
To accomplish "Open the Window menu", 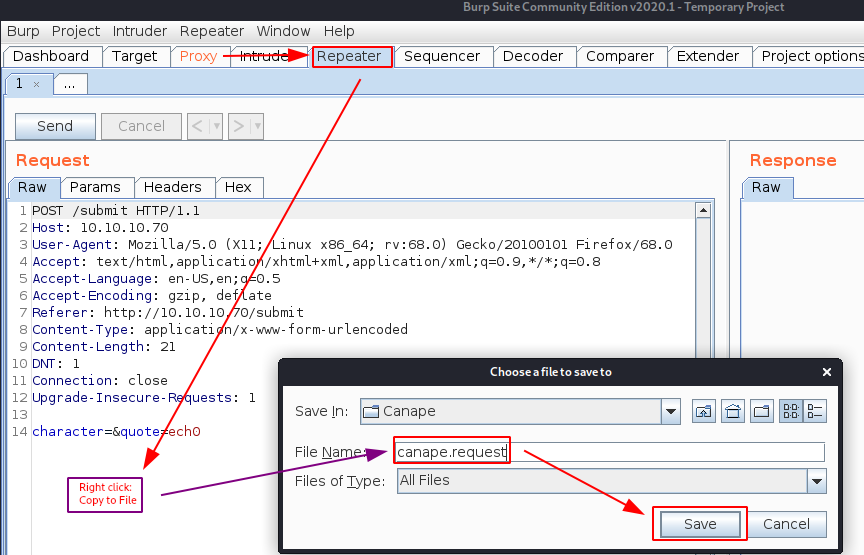I will click(x=283, y=31).
